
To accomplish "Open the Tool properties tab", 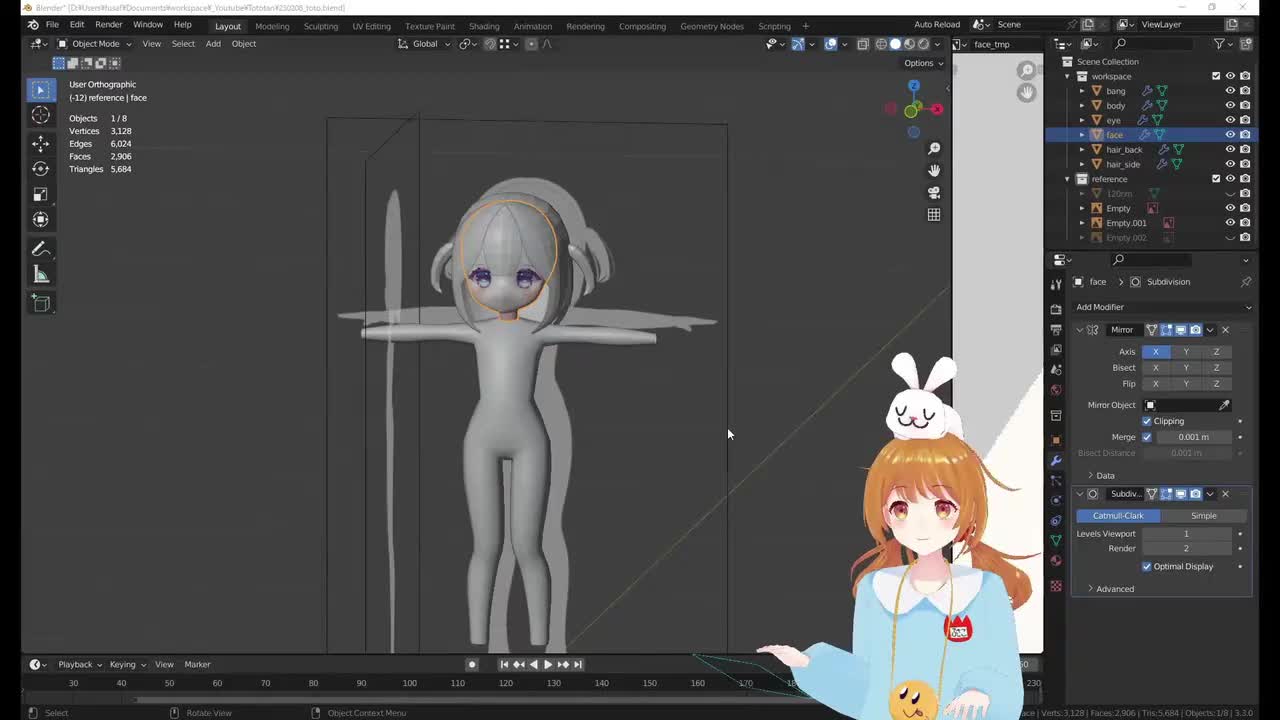I will pyautogui.click(x=1056, y=285).
